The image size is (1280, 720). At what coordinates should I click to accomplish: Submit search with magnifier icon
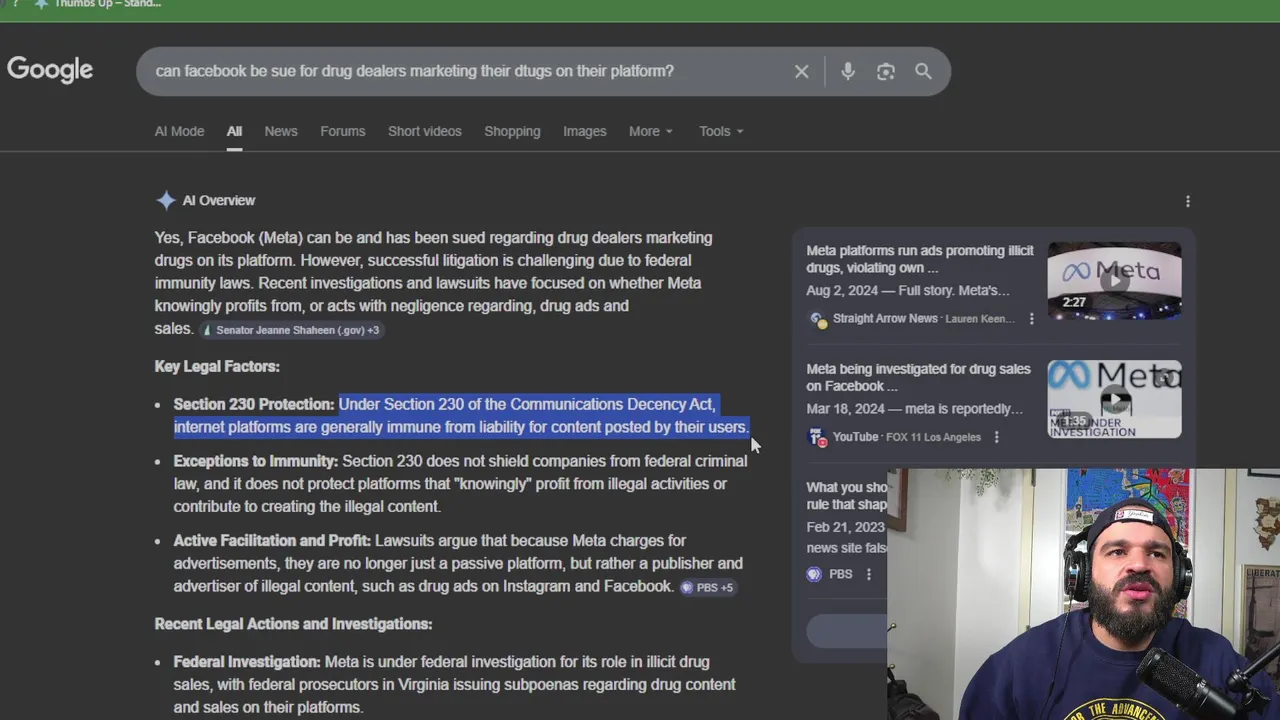tap(923, 71)
